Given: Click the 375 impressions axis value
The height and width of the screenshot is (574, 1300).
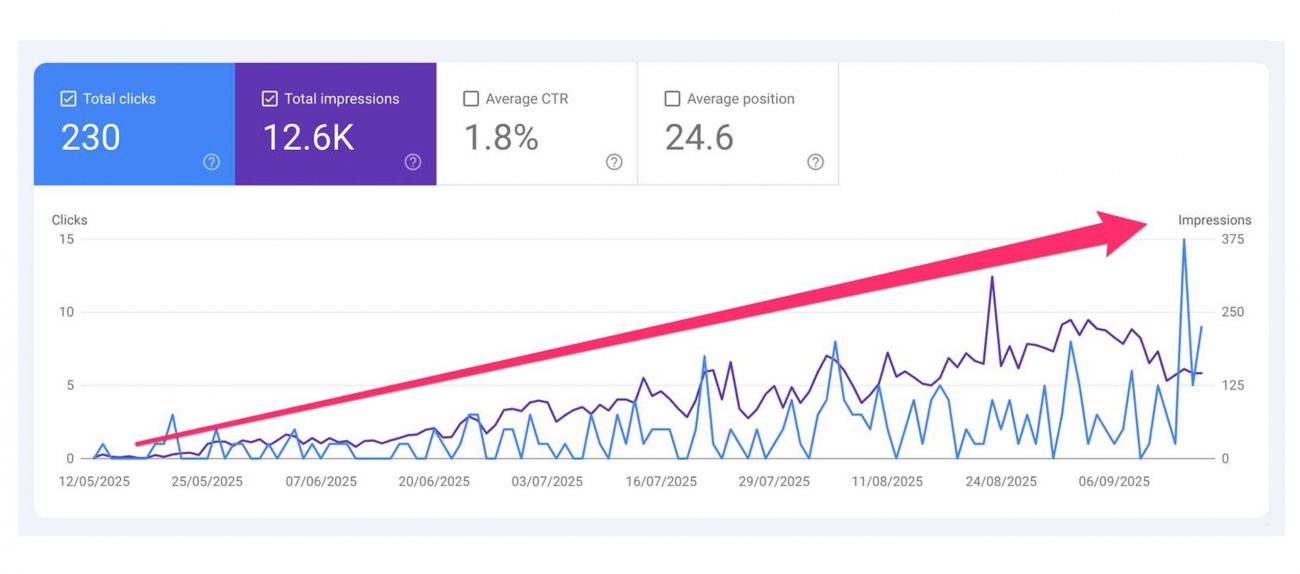Looking at the screenshot, I should pyautogui.click(x=1232, y=239).
